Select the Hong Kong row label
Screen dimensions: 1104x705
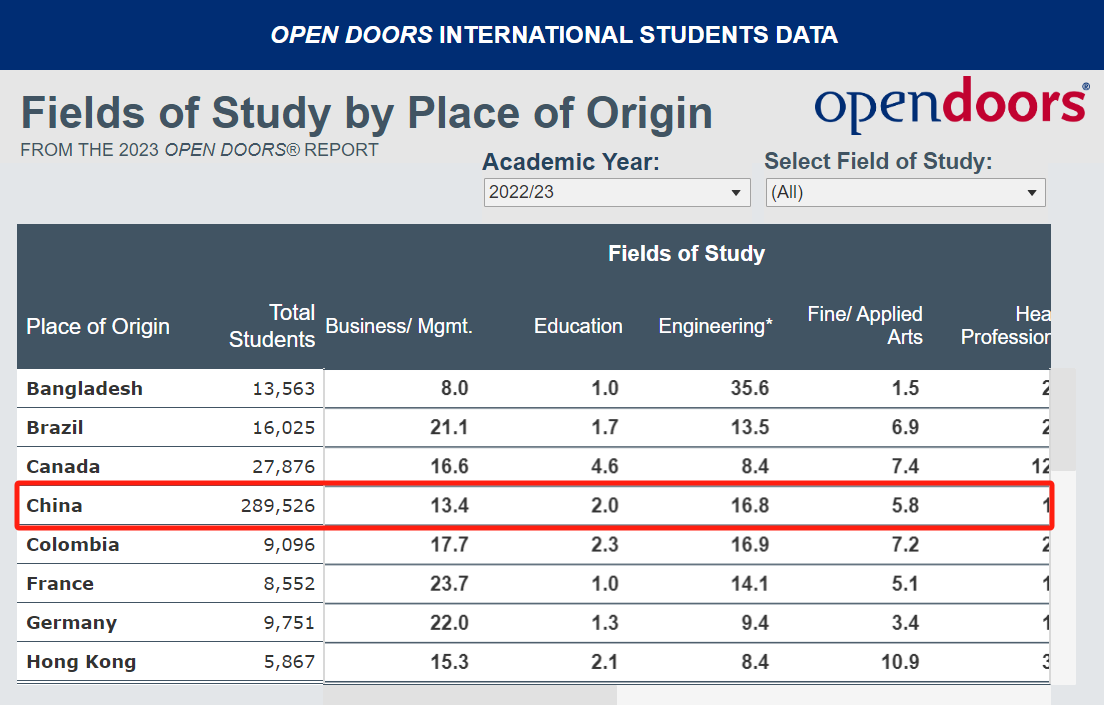[81, 662]
